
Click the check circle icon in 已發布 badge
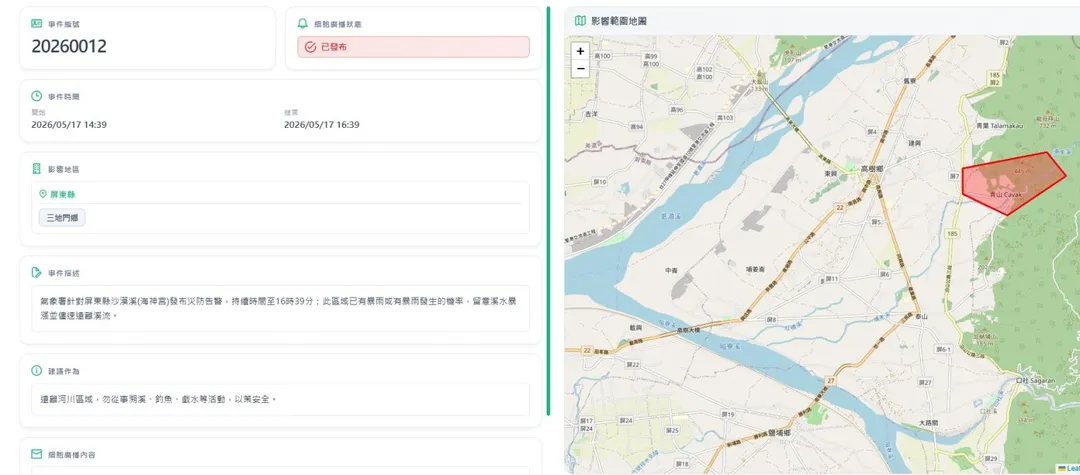(310, 47)
